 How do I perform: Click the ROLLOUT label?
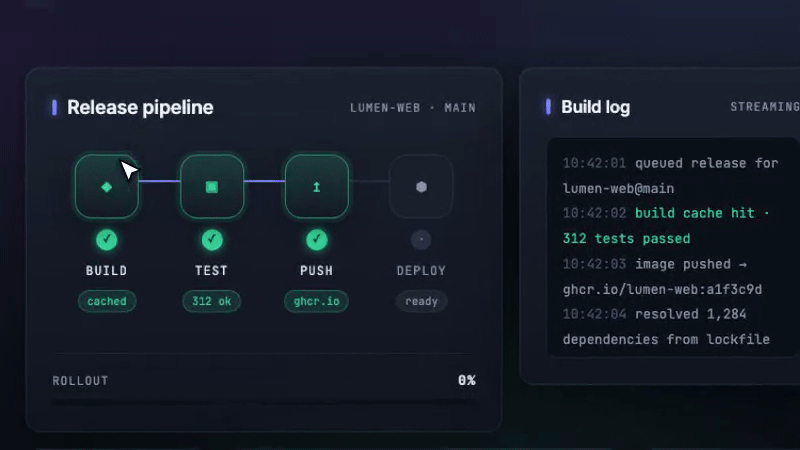[80, 381]
